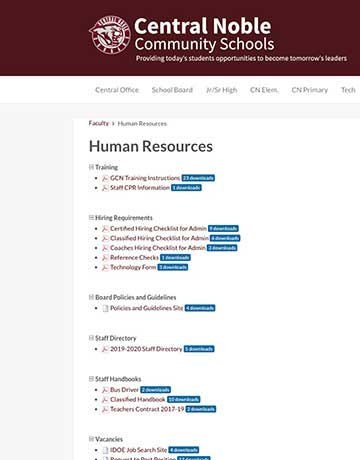This screenshot has height=460, width=360.
Task: Click PDF icon beside GCN Training Instructions
Action: (105, 178)
